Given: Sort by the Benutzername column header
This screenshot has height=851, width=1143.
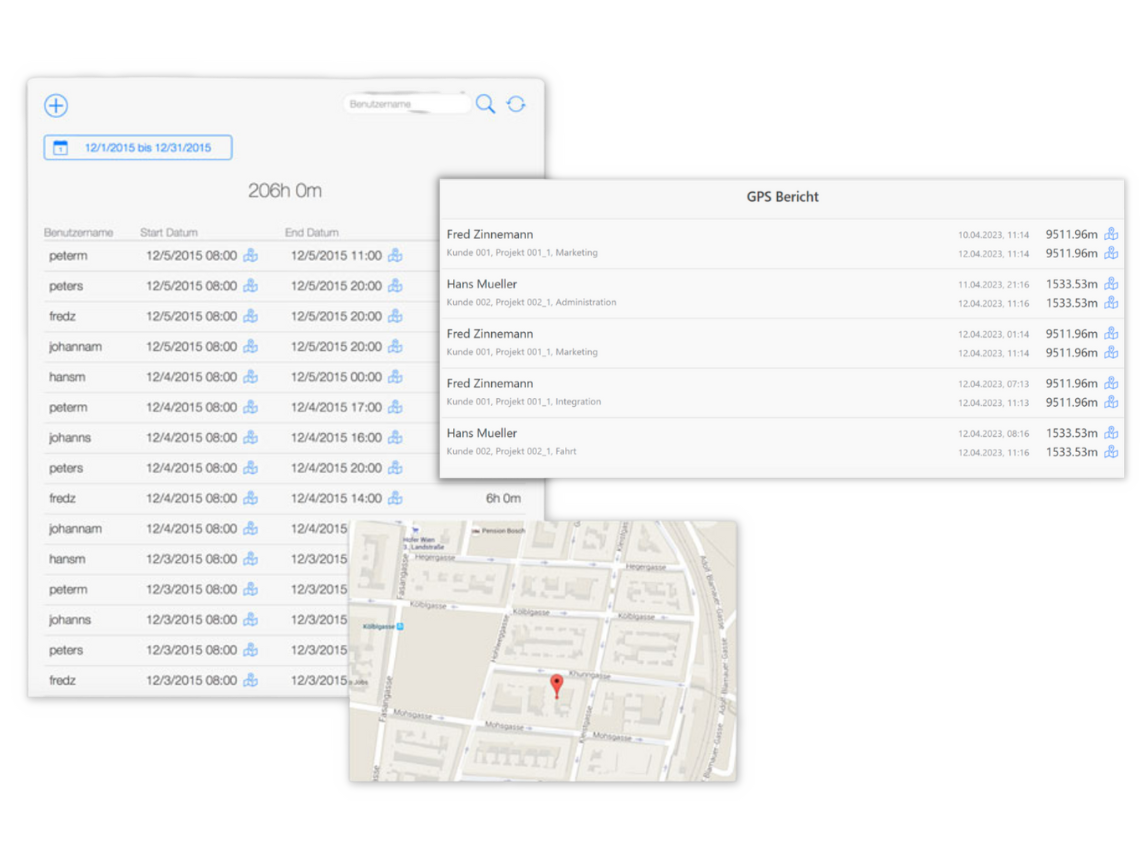Looking at the screenshot, I should coord(78,232).
